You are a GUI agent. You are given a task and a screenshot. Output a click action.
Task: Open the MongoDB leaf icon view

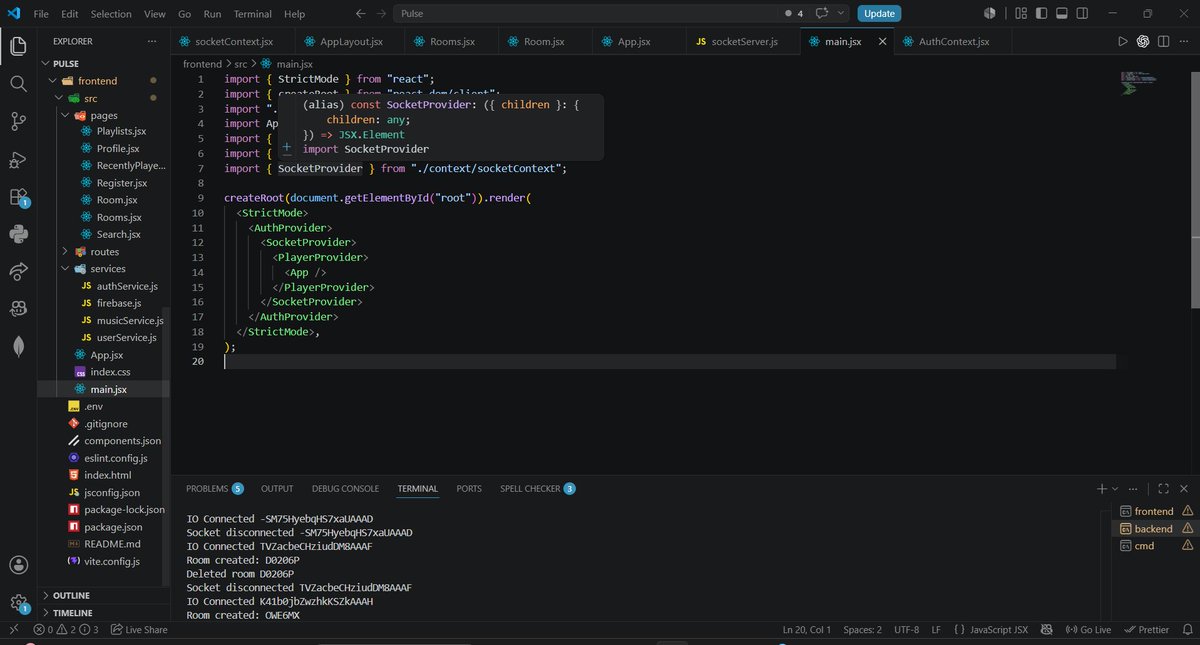18,346
